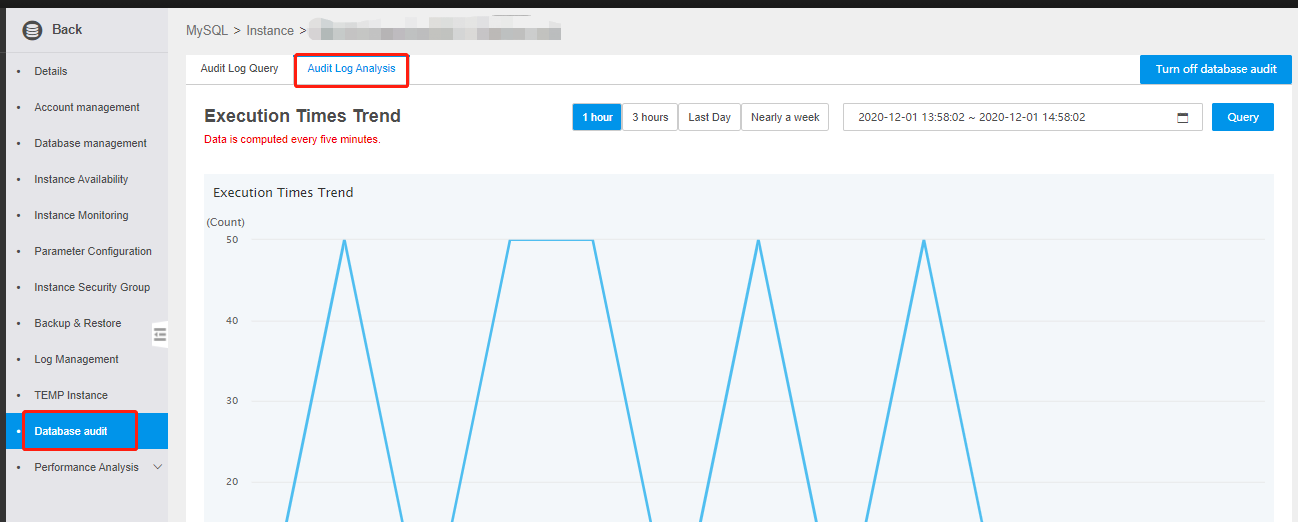The height and width of the screenshot is (522, 1298).
Task: Expand the Performance Analysis submenu chevron
Action: pos(157,467)
